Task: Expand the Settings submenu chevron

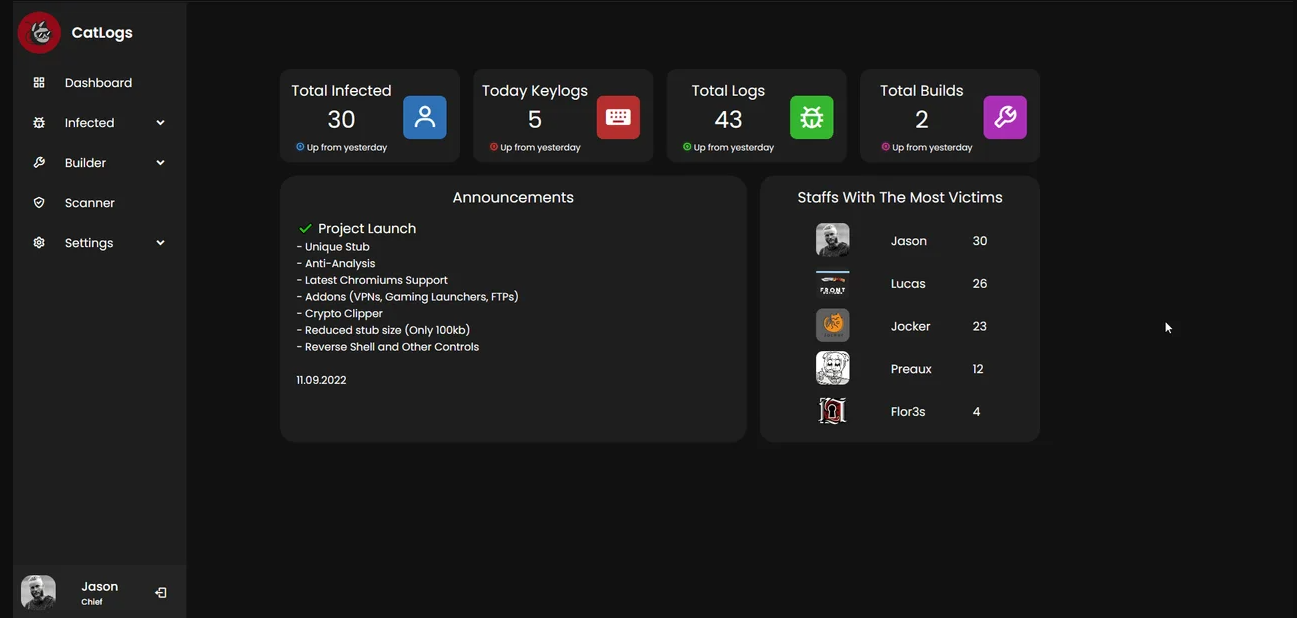Action: click(160, 243)
